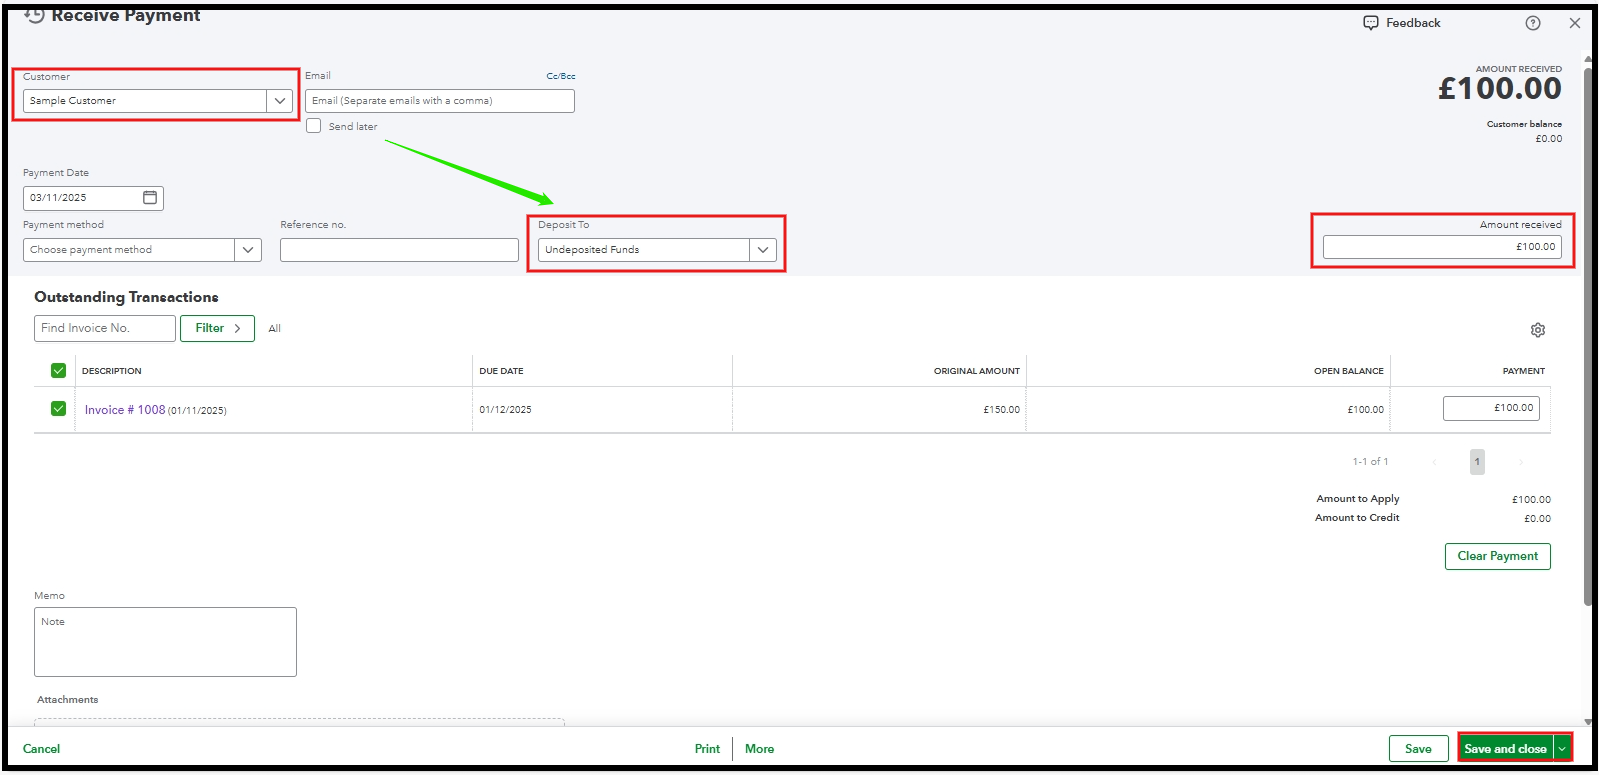The height and width of the screenshot is (775, 1599).
Task: Open the More menu
Action: point(759,749)
